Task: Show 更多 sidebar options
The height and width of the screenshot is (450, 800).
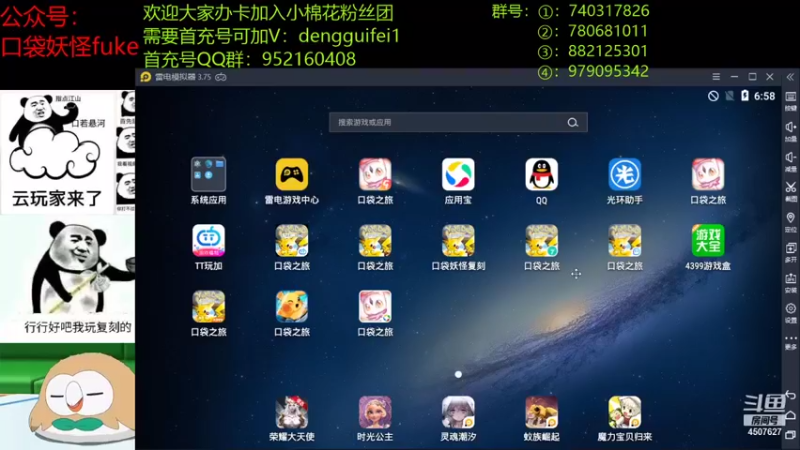Action: [790, 342]
